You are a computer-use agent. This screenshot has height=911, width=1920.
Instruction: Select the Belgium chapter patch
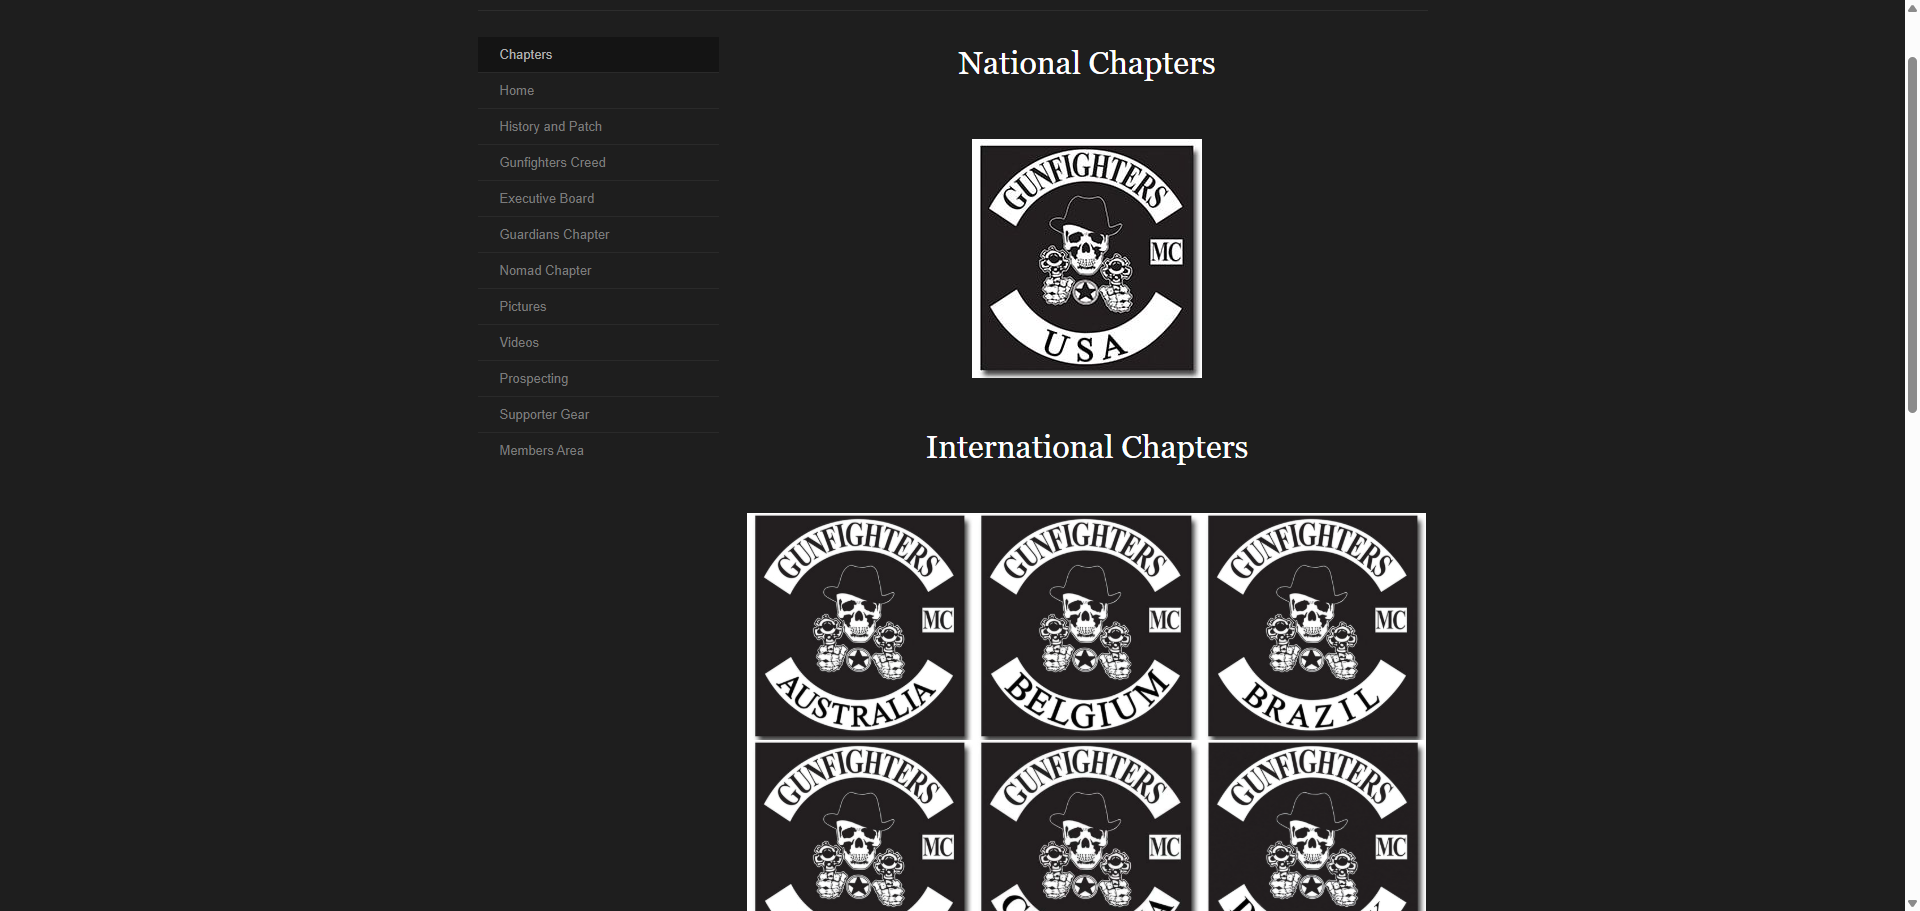(x=1087, y=627)
